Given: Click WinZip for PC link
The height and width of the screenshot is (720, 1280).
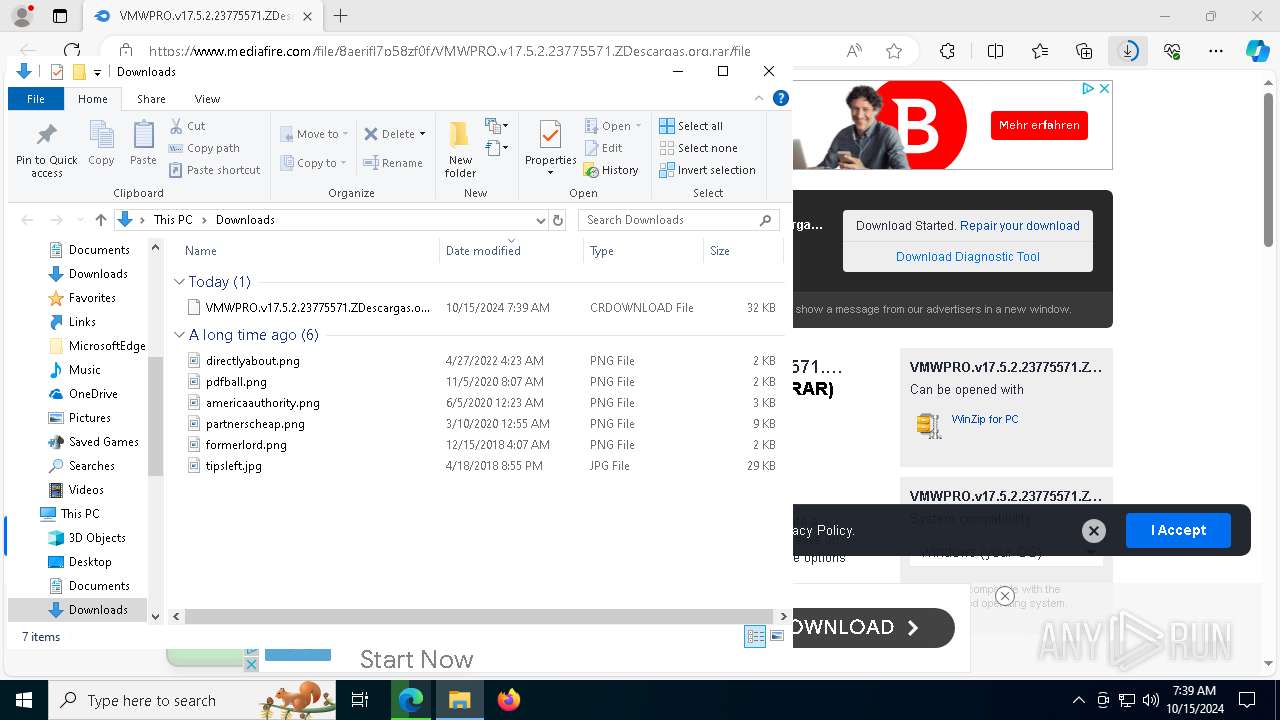Looking at the screenshot, I should (x=985, y=419).
